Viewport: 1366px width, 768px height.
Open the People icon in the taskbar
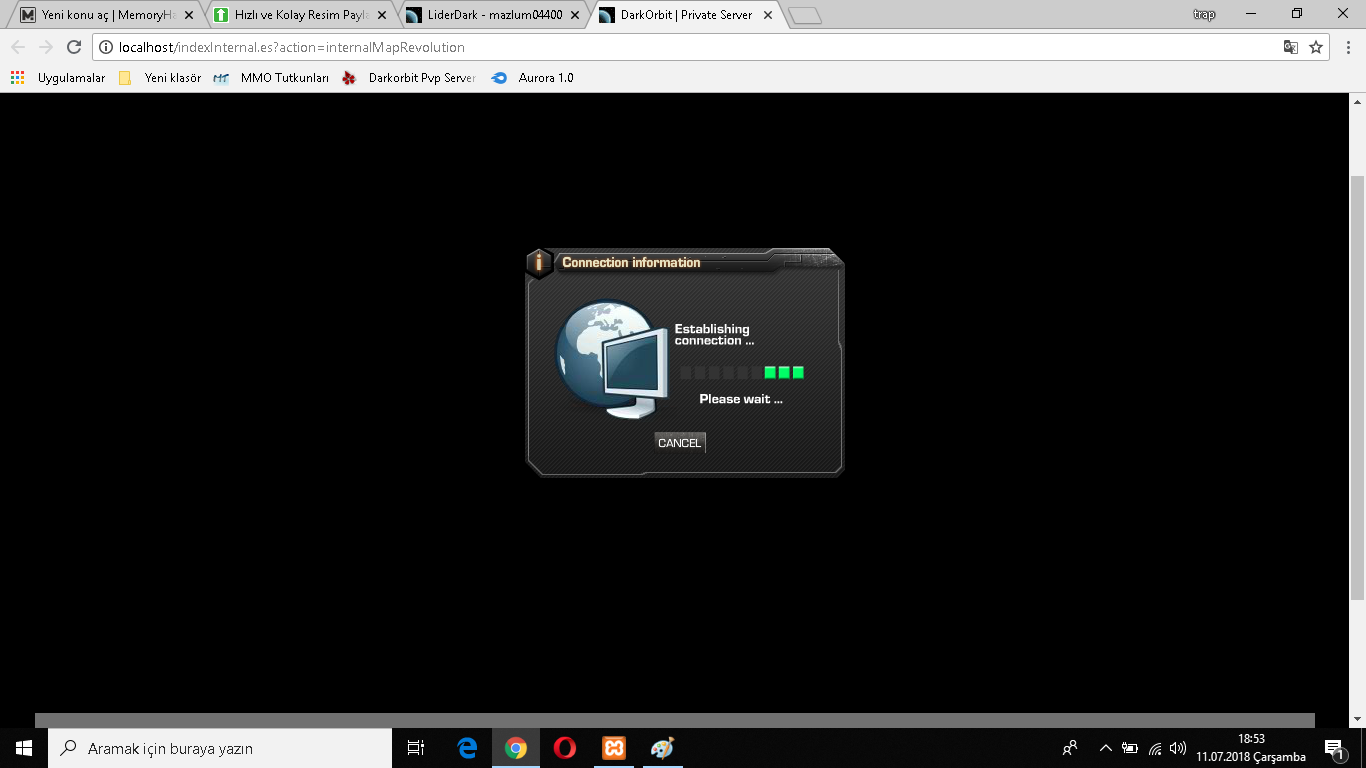pyautogui.click(x=1070, y=748)
